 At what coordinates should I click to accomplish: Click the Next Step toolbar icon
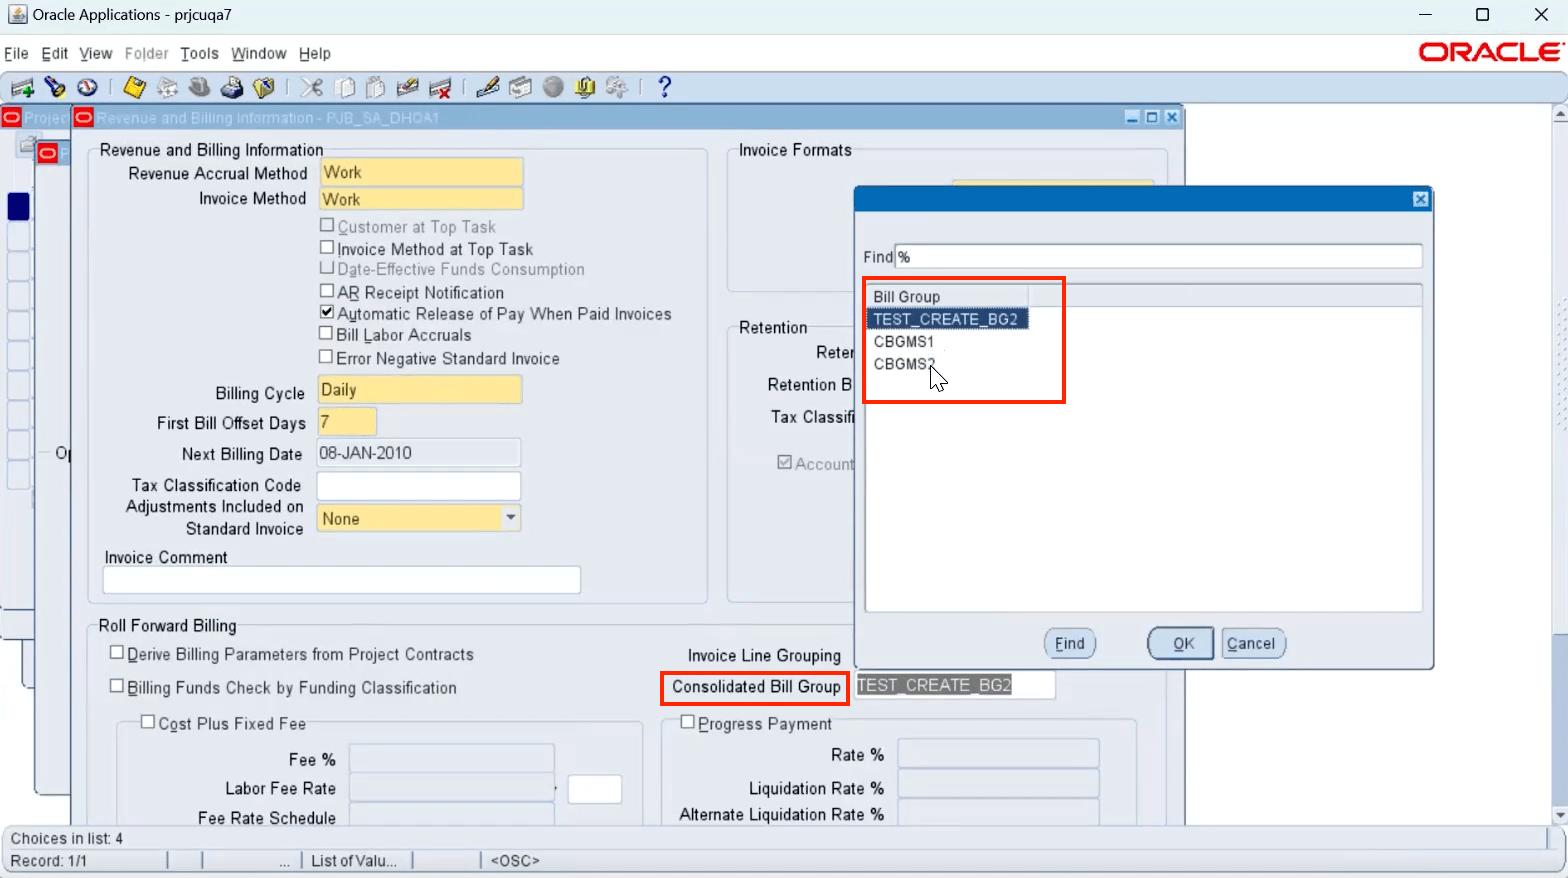167,88
